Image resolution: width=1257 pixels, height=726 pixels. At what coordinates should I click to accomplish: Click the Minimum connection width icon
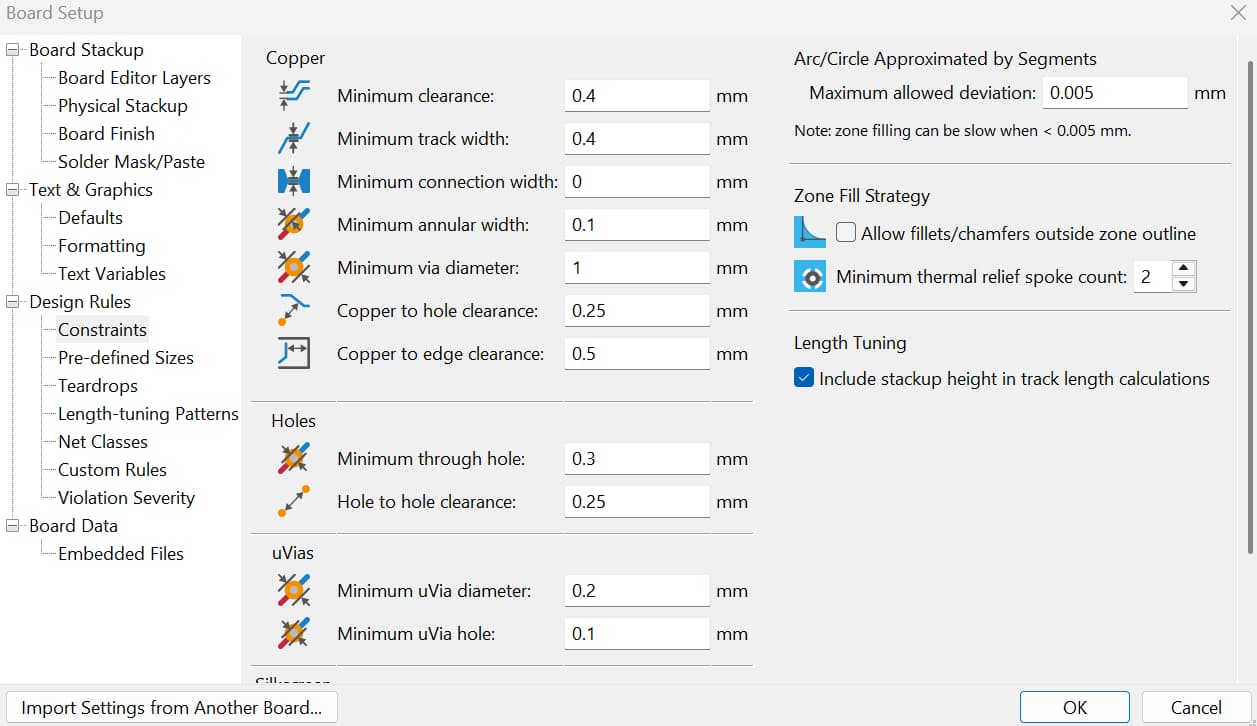pos(293,182)
